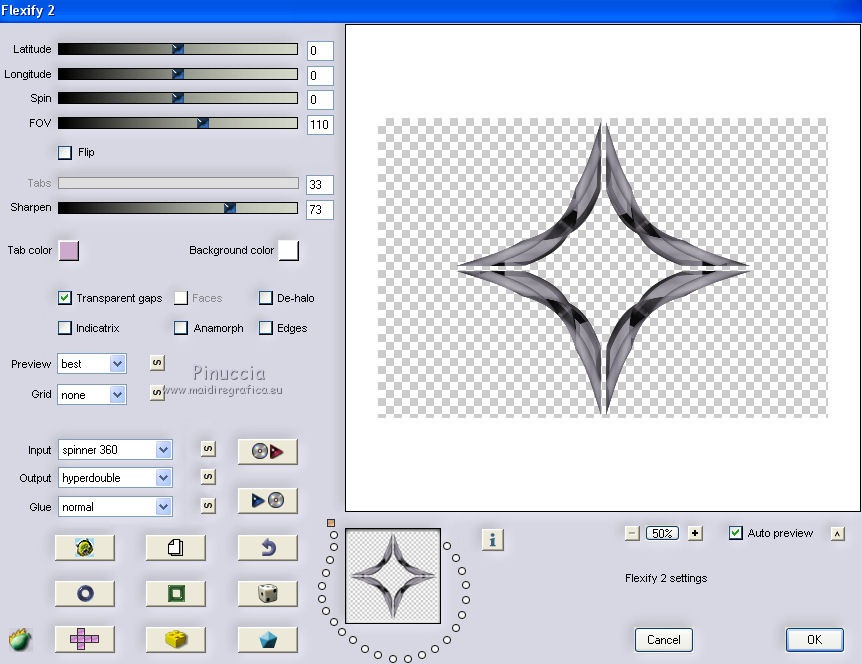Click the Longitude value field
Viewport: 862px width, 664px height.
coord(320,75)
